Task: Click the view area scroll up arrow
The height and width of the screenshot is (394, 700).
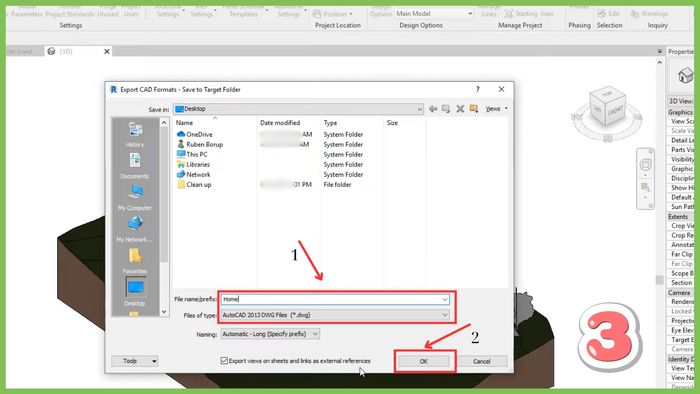Action: click(x=660, y=62)
